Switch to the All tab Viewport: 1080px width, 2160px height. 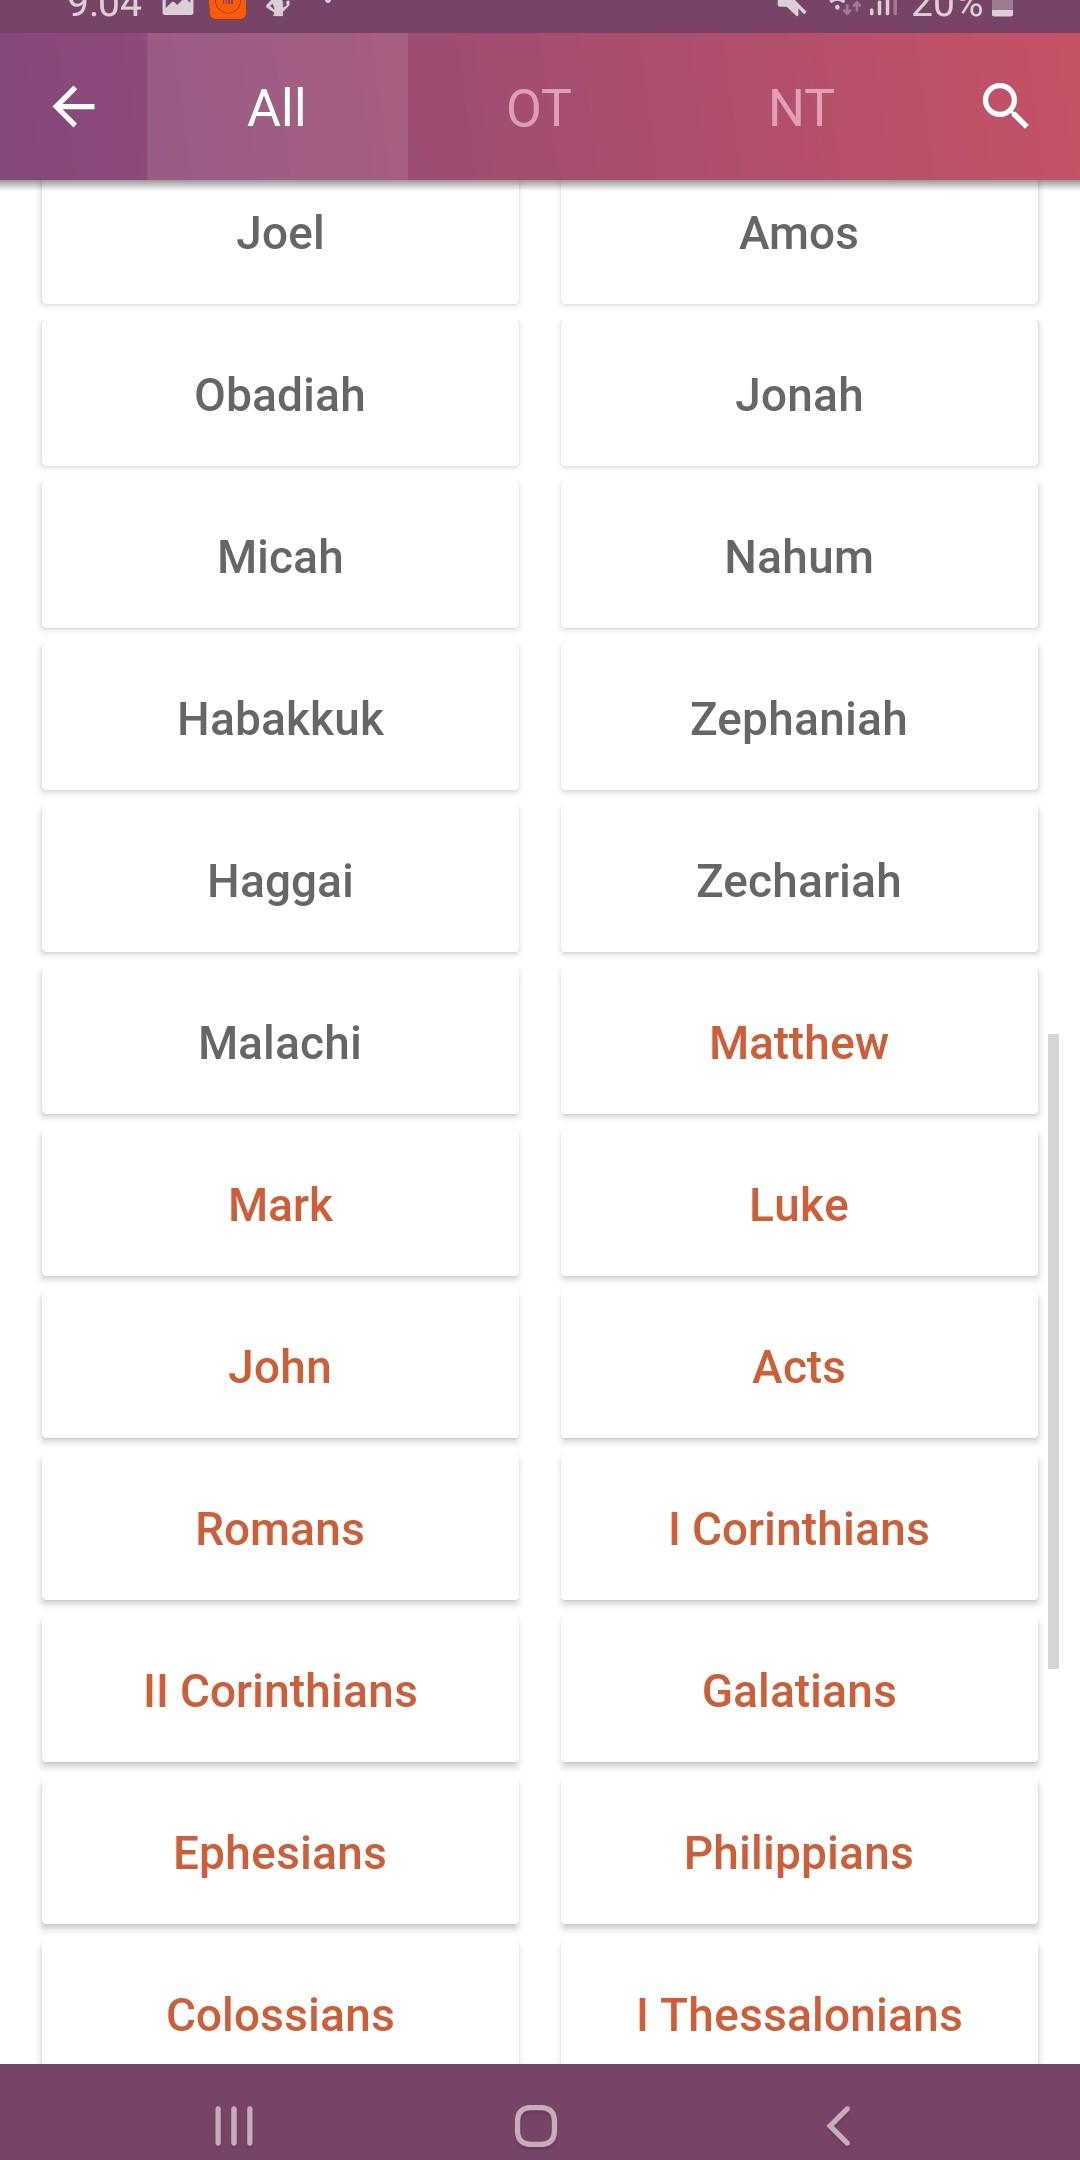click(x=277, y=107)
